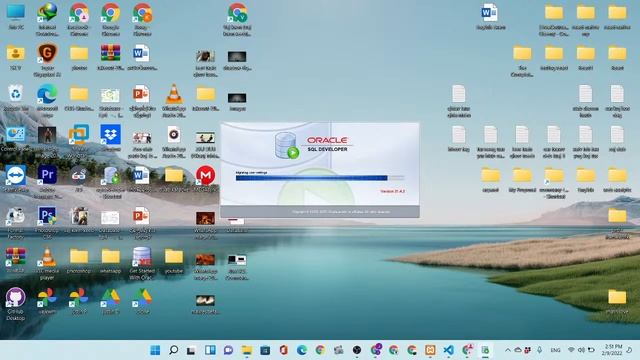Image resolution: width=640 pixels, height=360 pixels.
Task: Click the SQL Developer splash progress bar
Action: pyautogui.click(x=320, y=178)
